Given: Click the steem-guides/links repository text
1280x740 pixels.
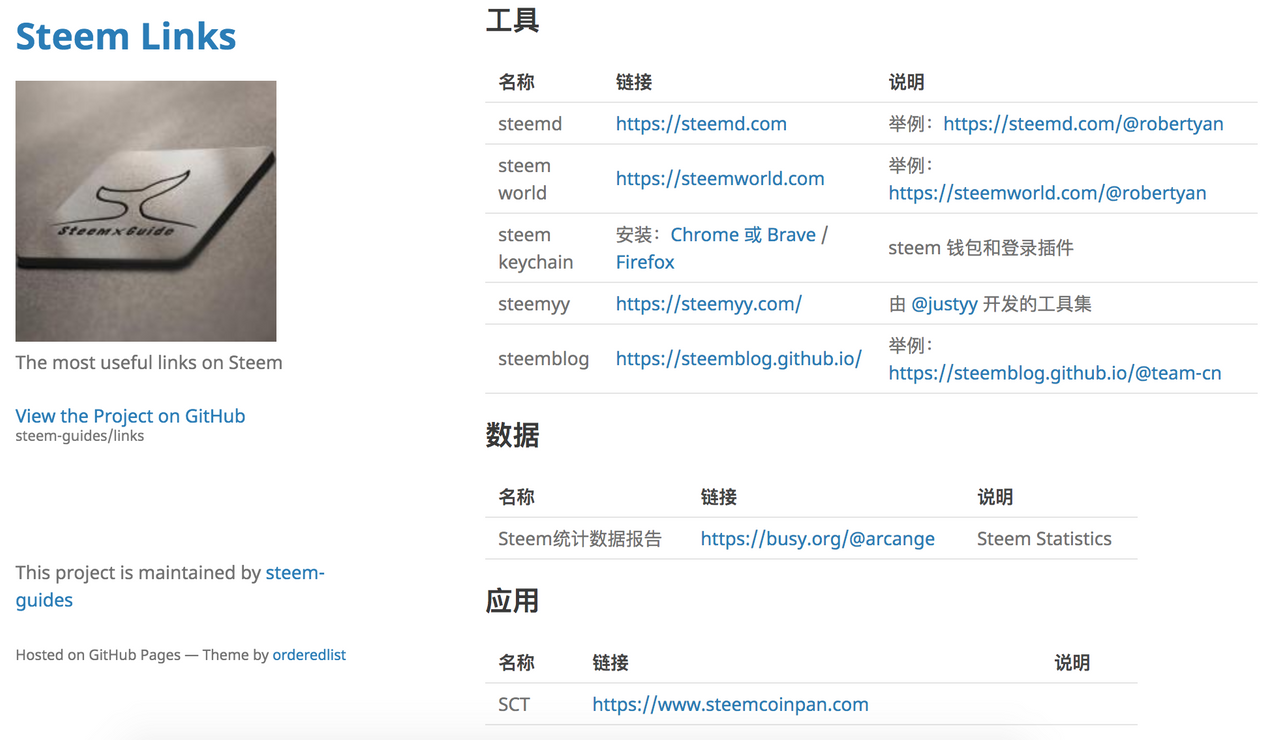Looking at the screenshot, I should (x=80, y=436).
